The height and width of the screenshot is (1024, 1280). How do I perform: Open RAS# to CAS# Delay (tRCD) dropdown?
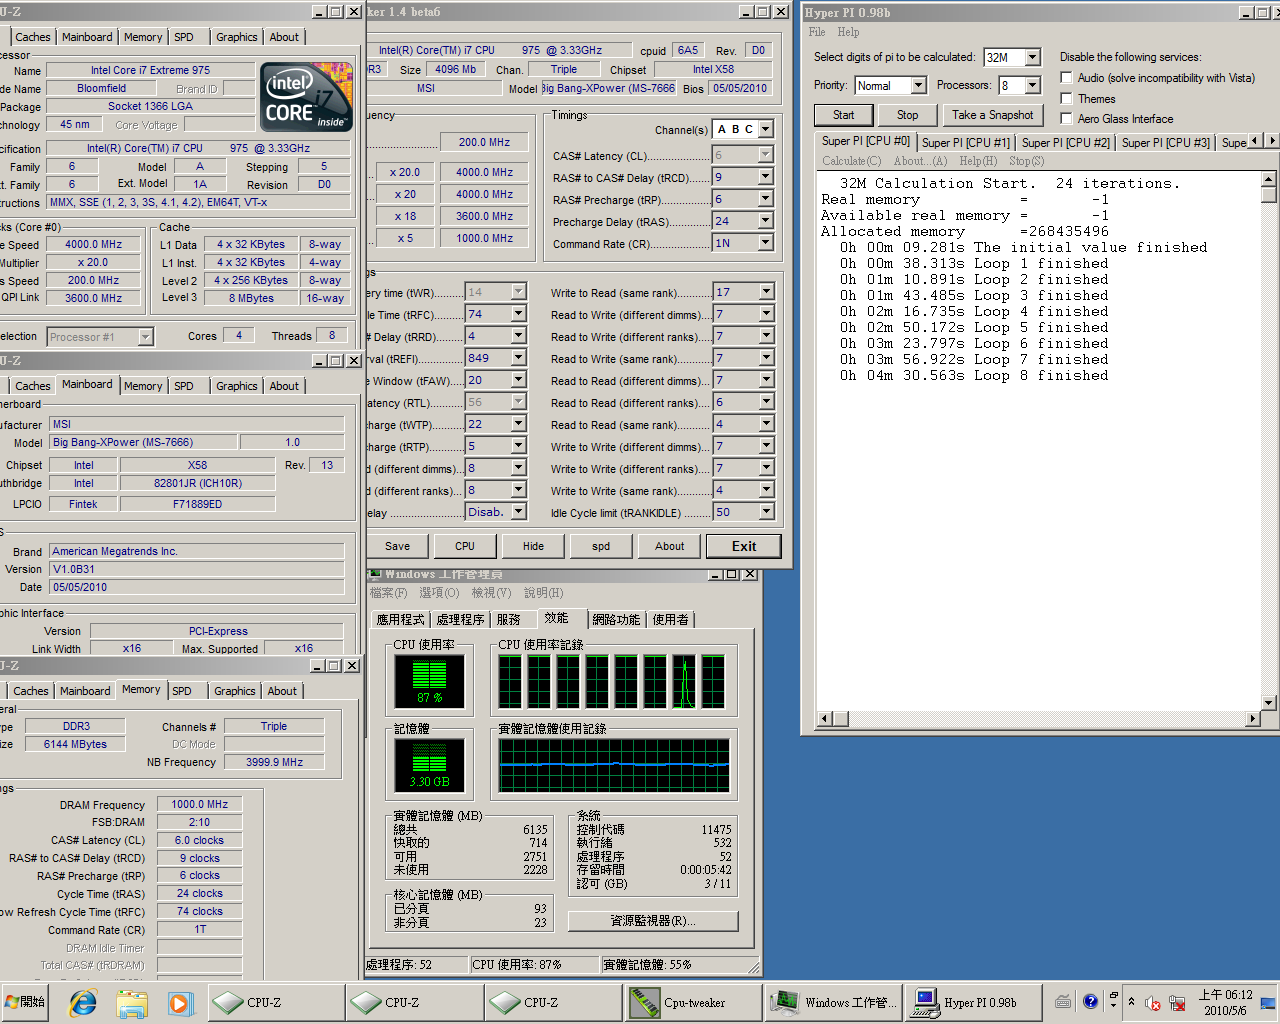766,177
